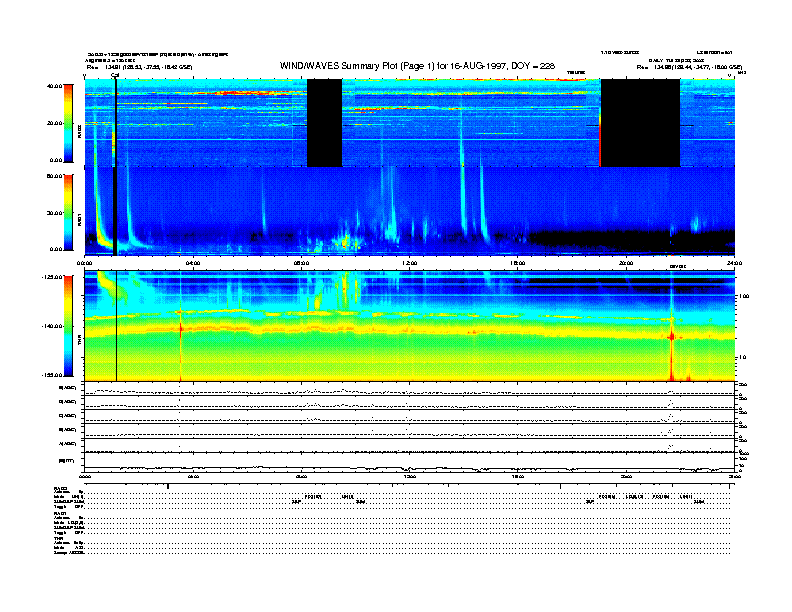Click the 20.00 tick on RAD2 color bar
Image resolution: width=792 pixels, height=612 pixels.
[x=54, y=123]
